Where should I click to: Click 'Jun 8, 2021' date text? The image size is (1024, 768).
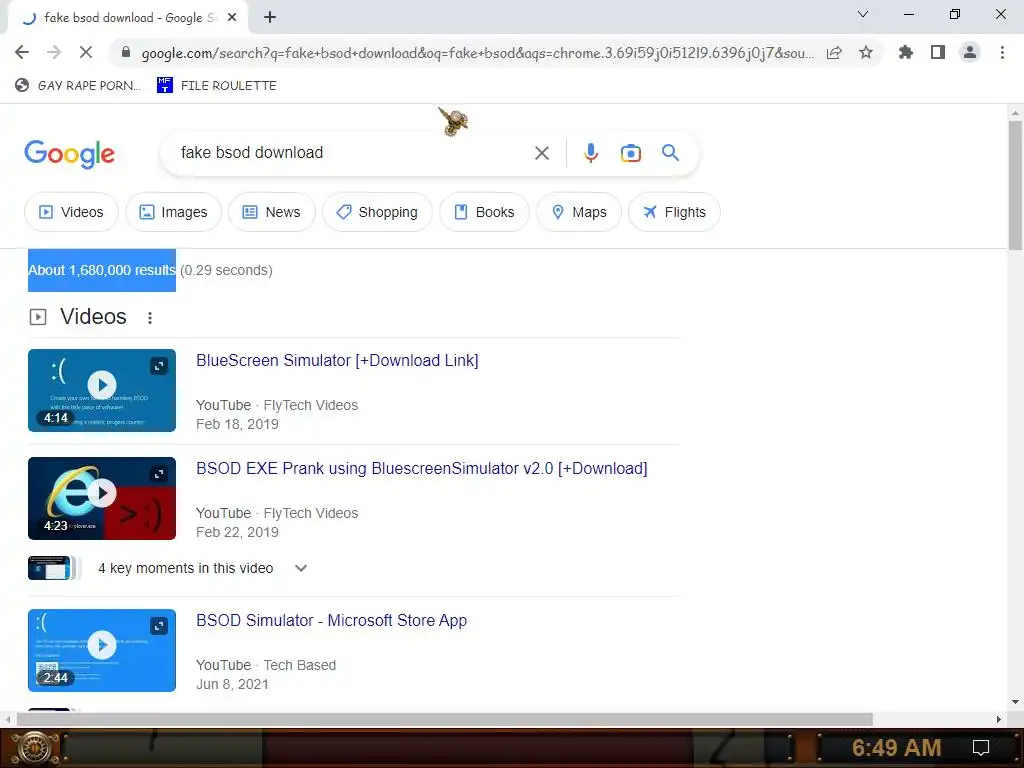pos(232,684)
